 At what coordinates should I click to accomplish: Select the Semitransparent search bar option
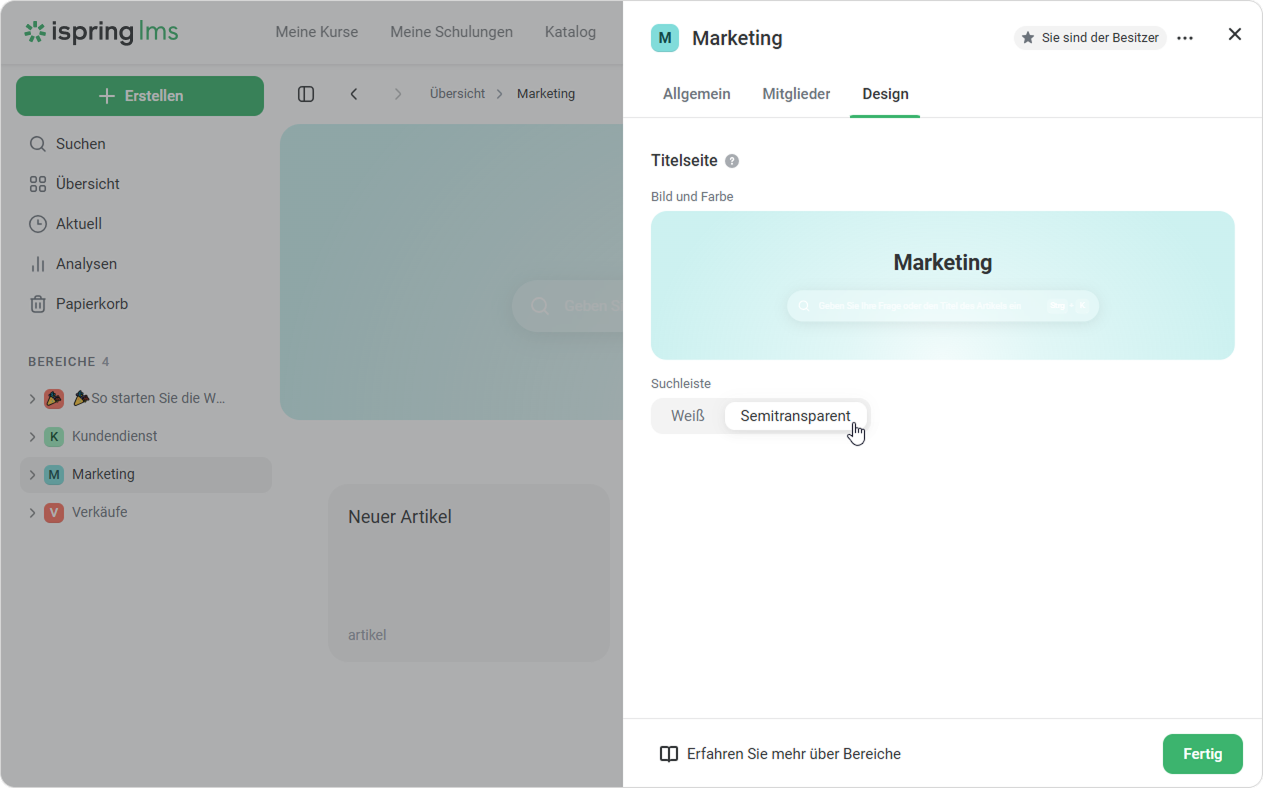pyautogui.click(x=795, y=416)
